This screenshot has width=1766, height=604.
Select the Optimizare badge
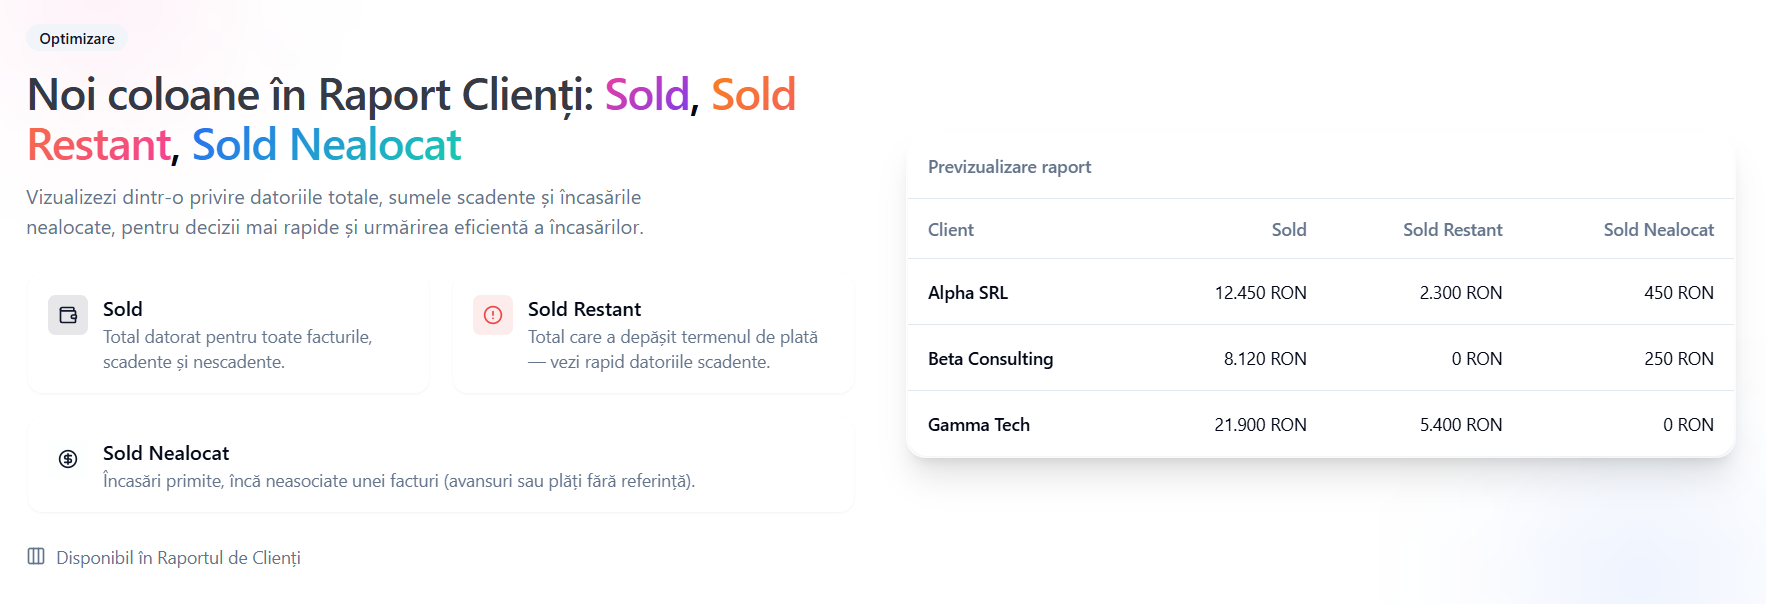click(77, 38)
